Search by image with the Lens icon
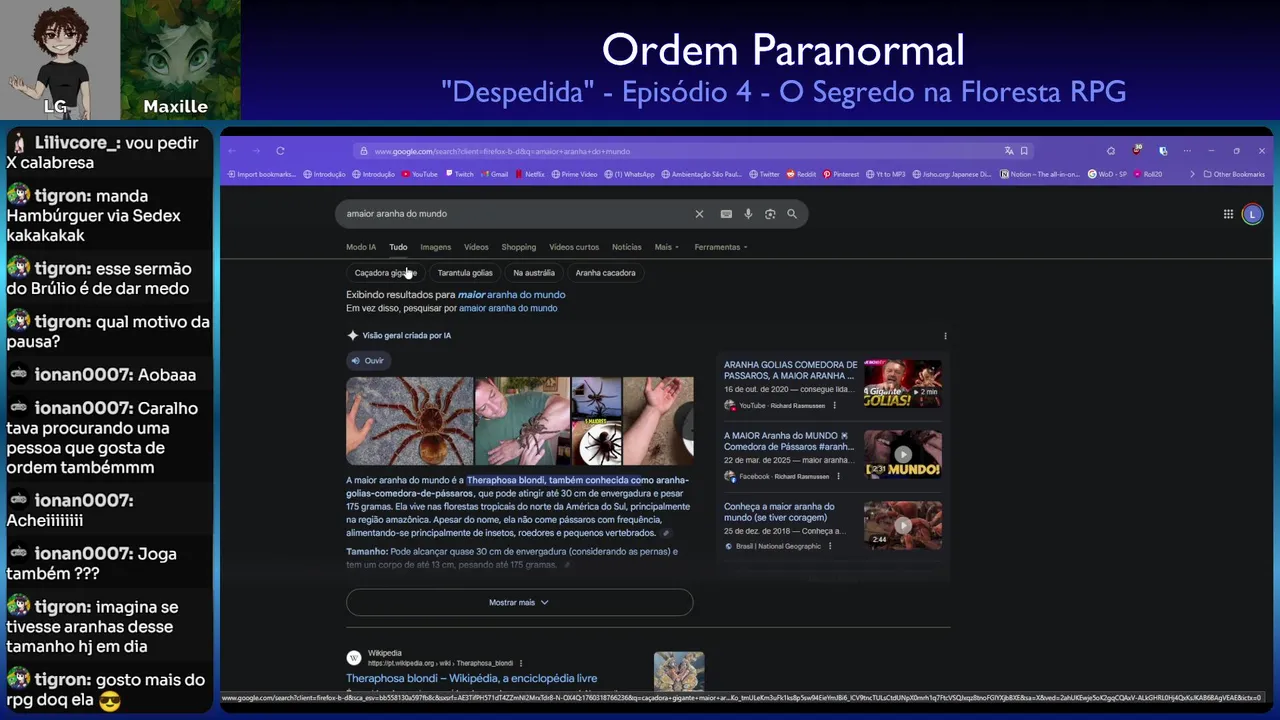 tap(770, 214)
